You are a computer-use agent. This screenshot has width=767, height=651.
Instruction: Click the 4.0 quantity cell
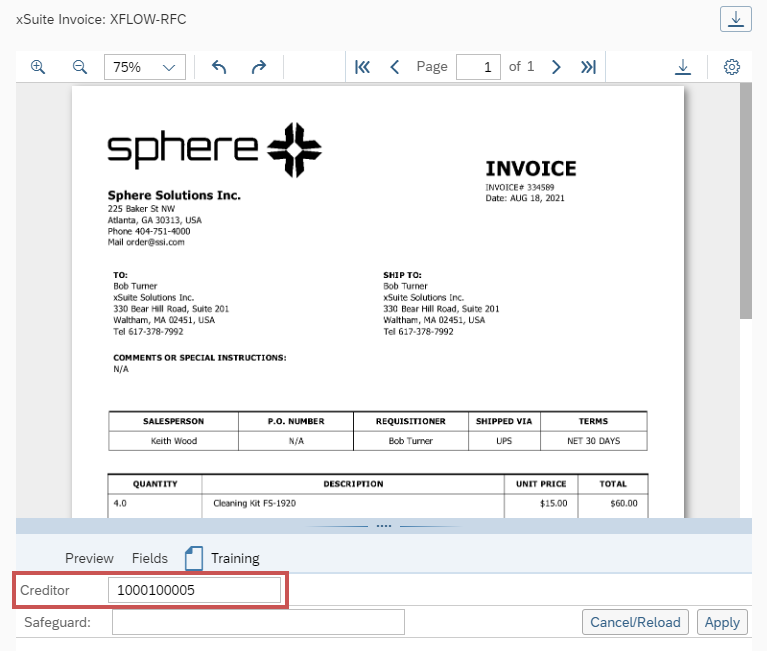[x=120, y=503]
